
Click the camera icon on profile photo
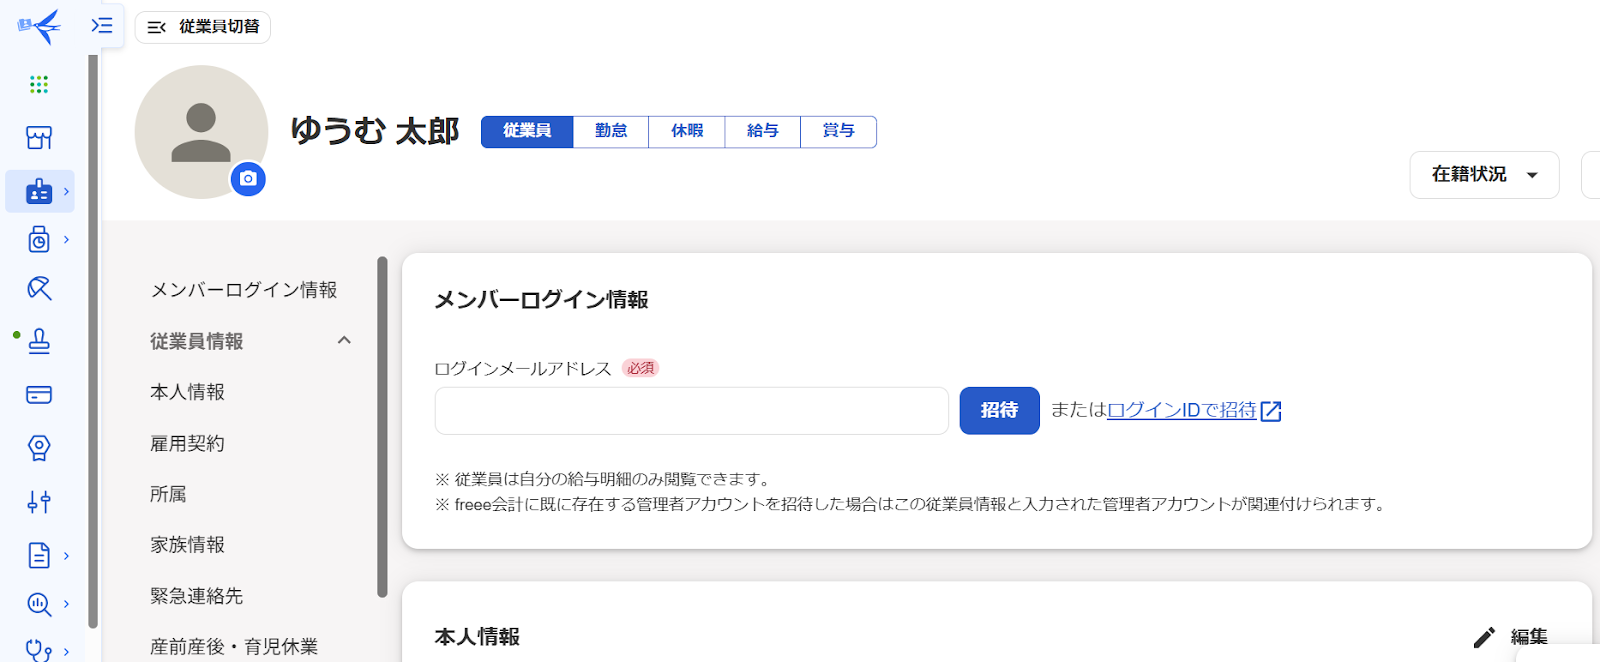point(248,179)
